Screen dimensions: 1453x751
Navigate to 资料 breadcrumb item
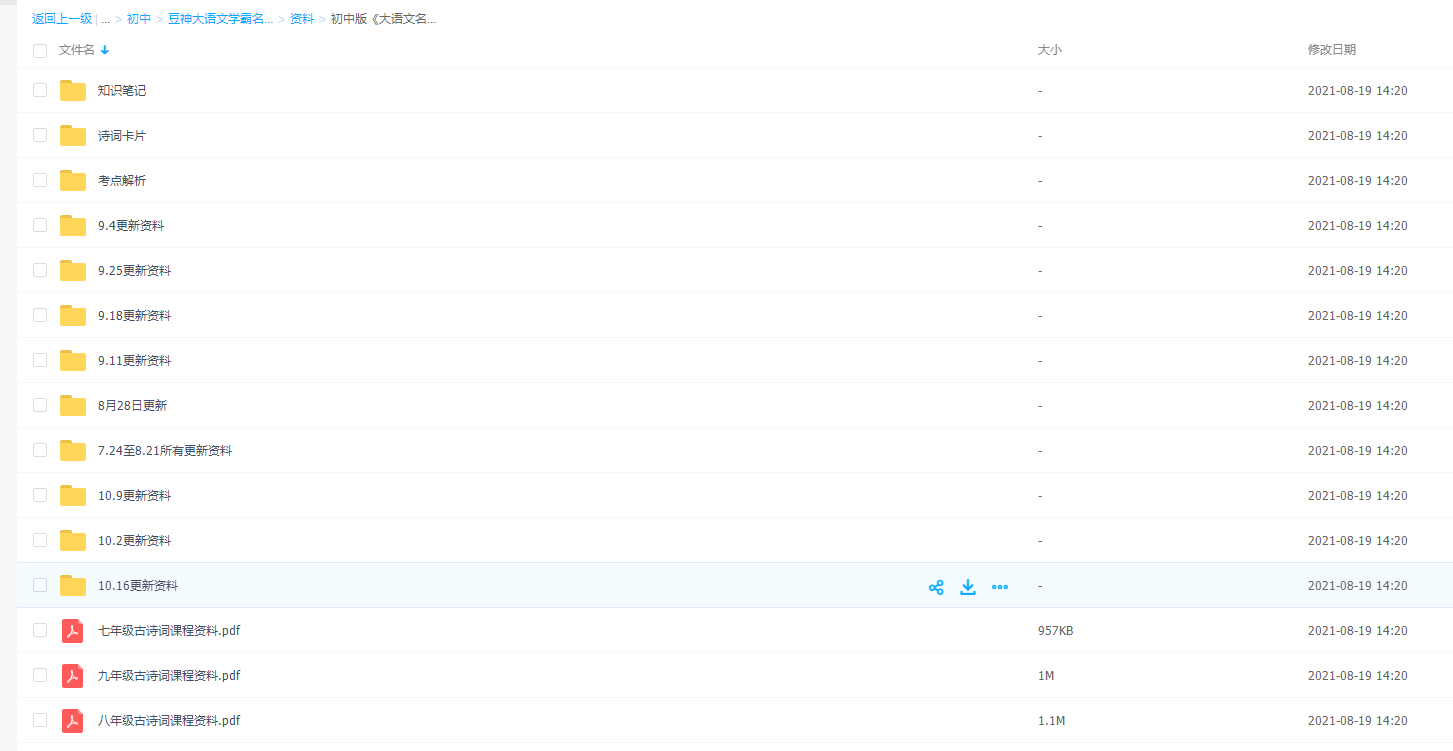[x=302, y=19]
